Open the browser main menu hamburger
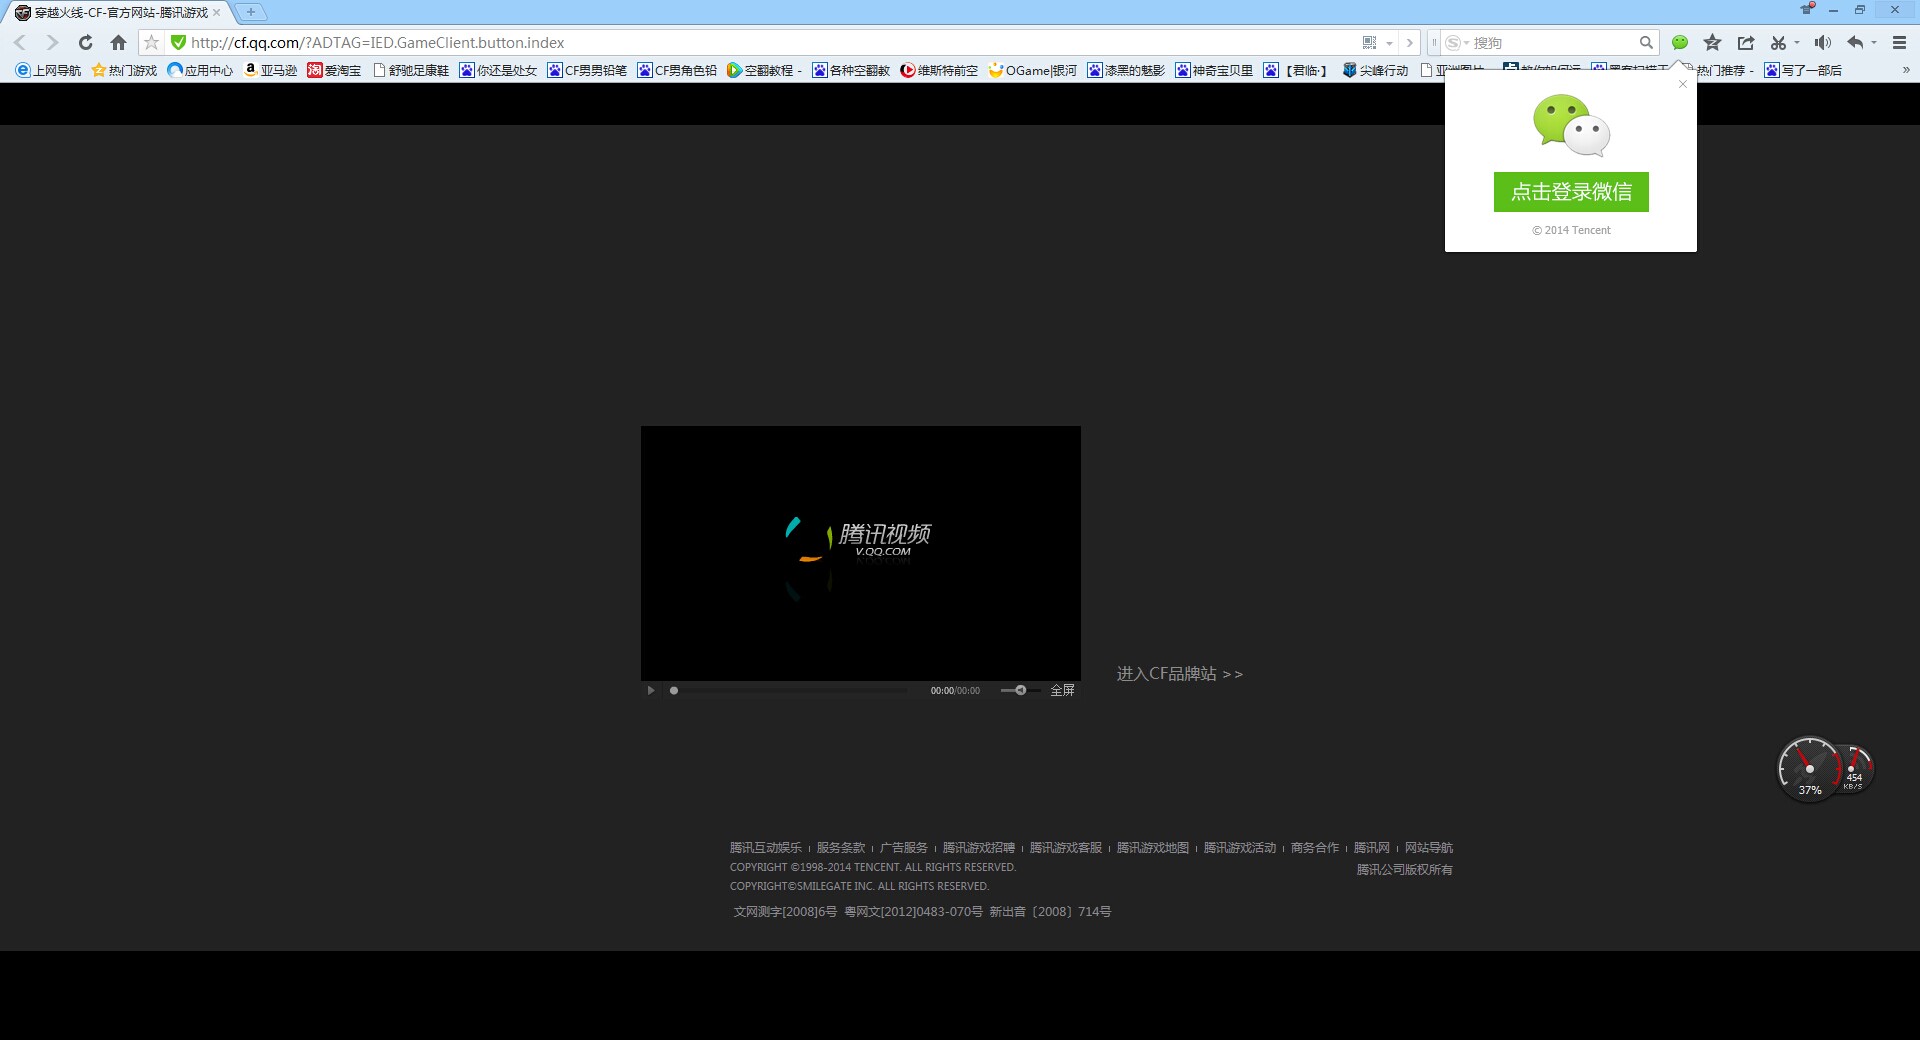 1899,43
